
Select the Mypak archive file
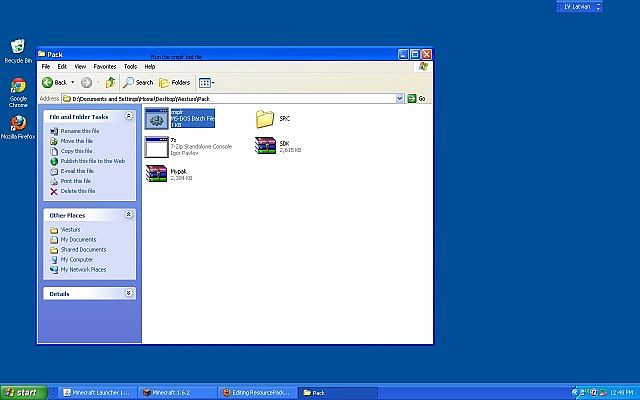click(x=156, y=174)
